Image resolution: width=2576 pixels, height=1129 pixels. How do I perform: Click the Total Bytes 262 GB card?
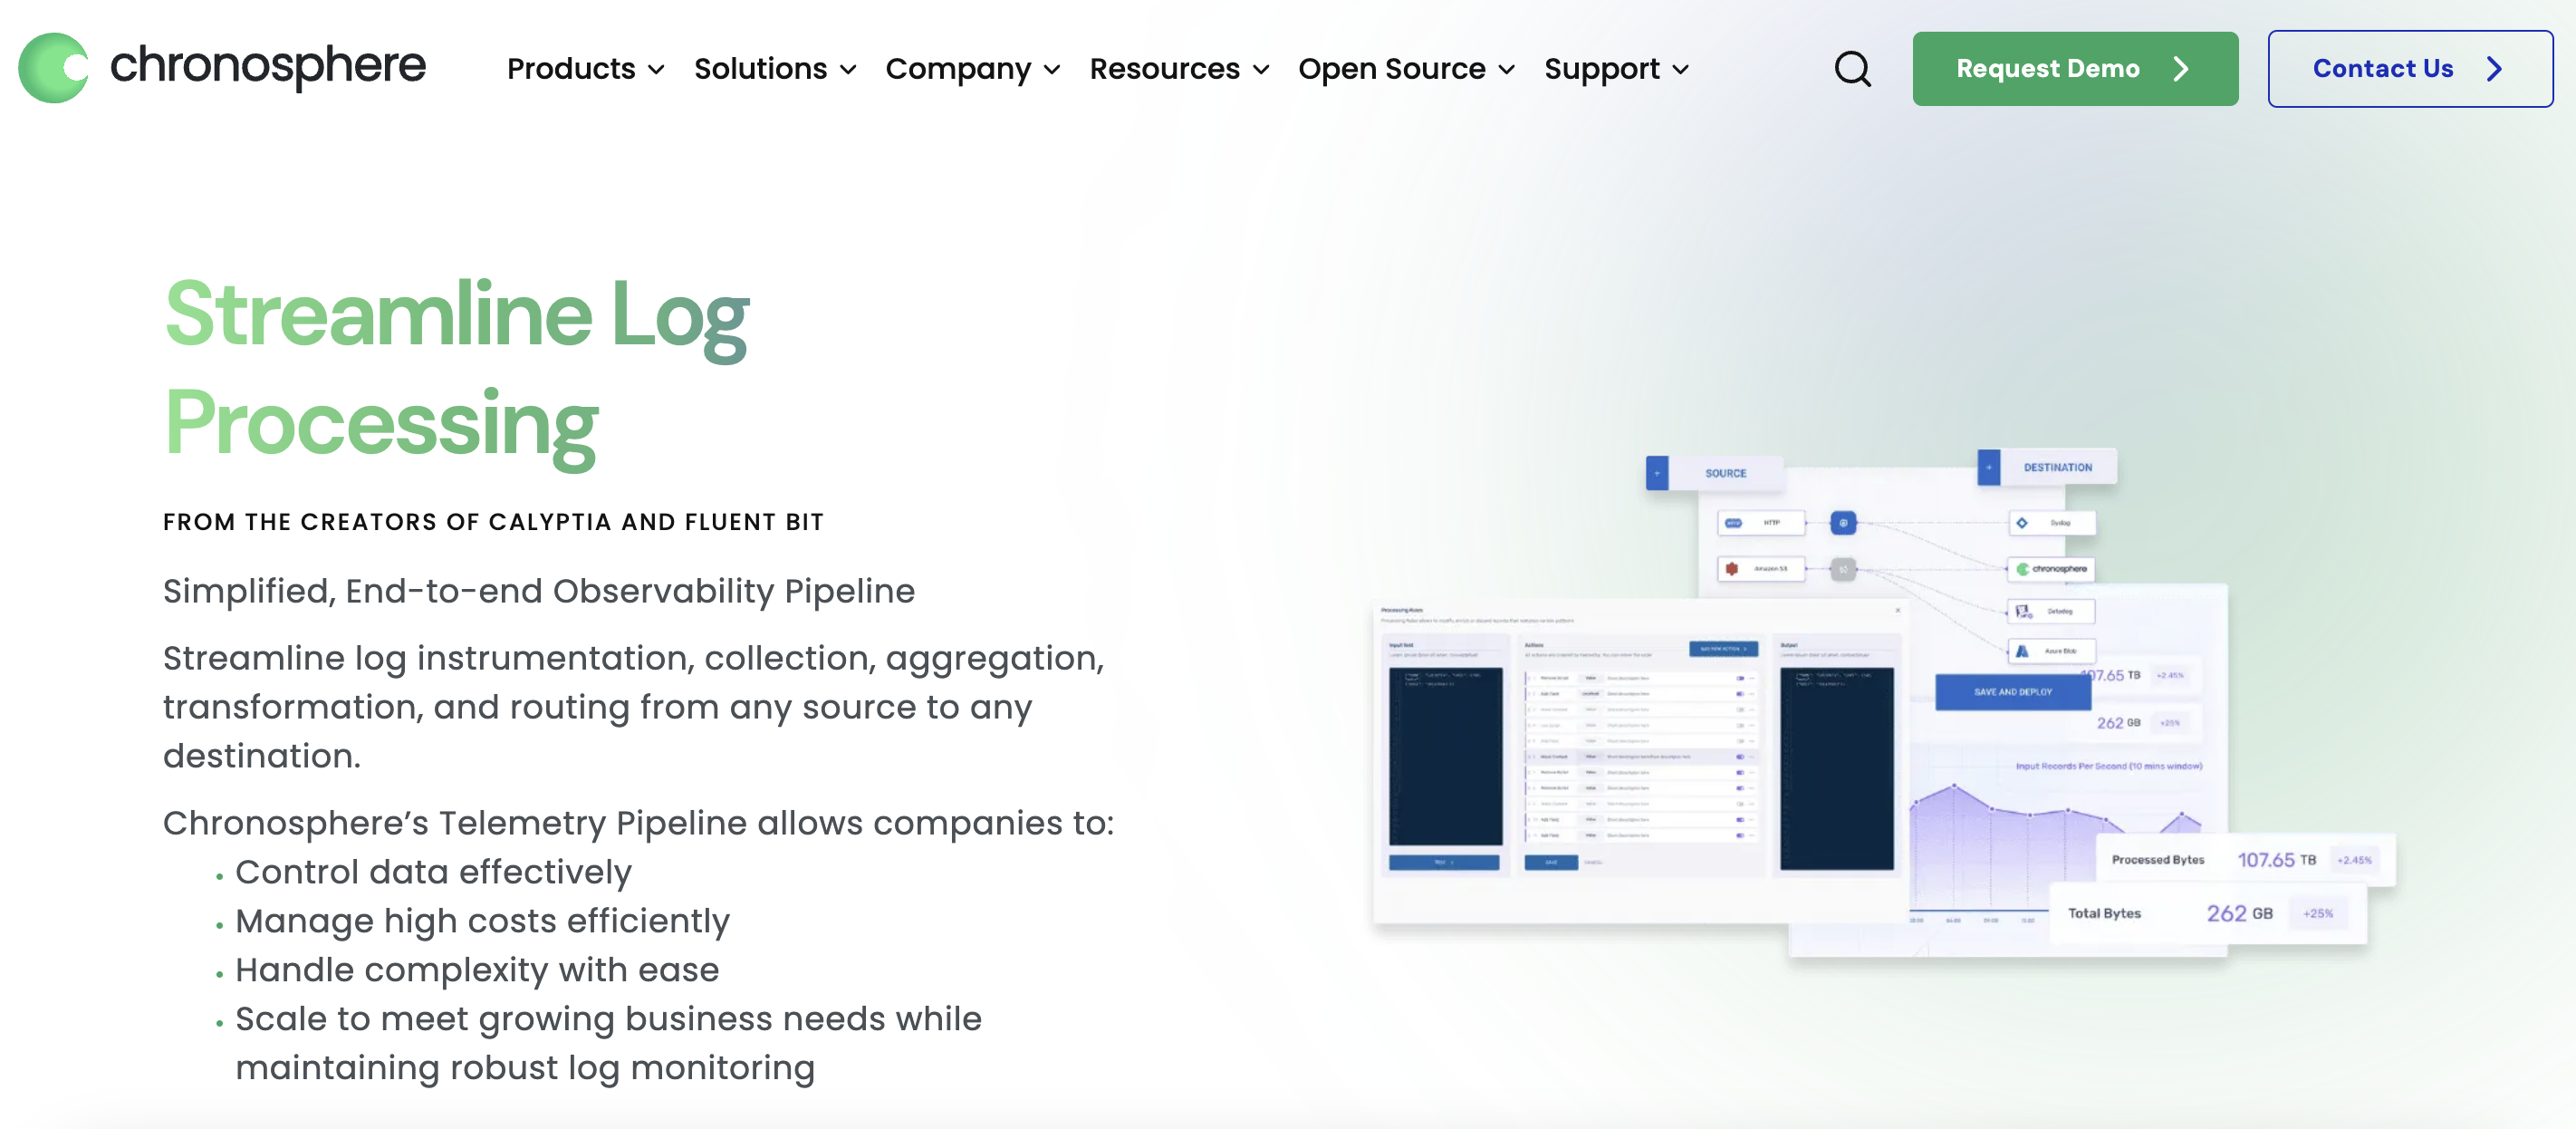tap(2208, 913)
